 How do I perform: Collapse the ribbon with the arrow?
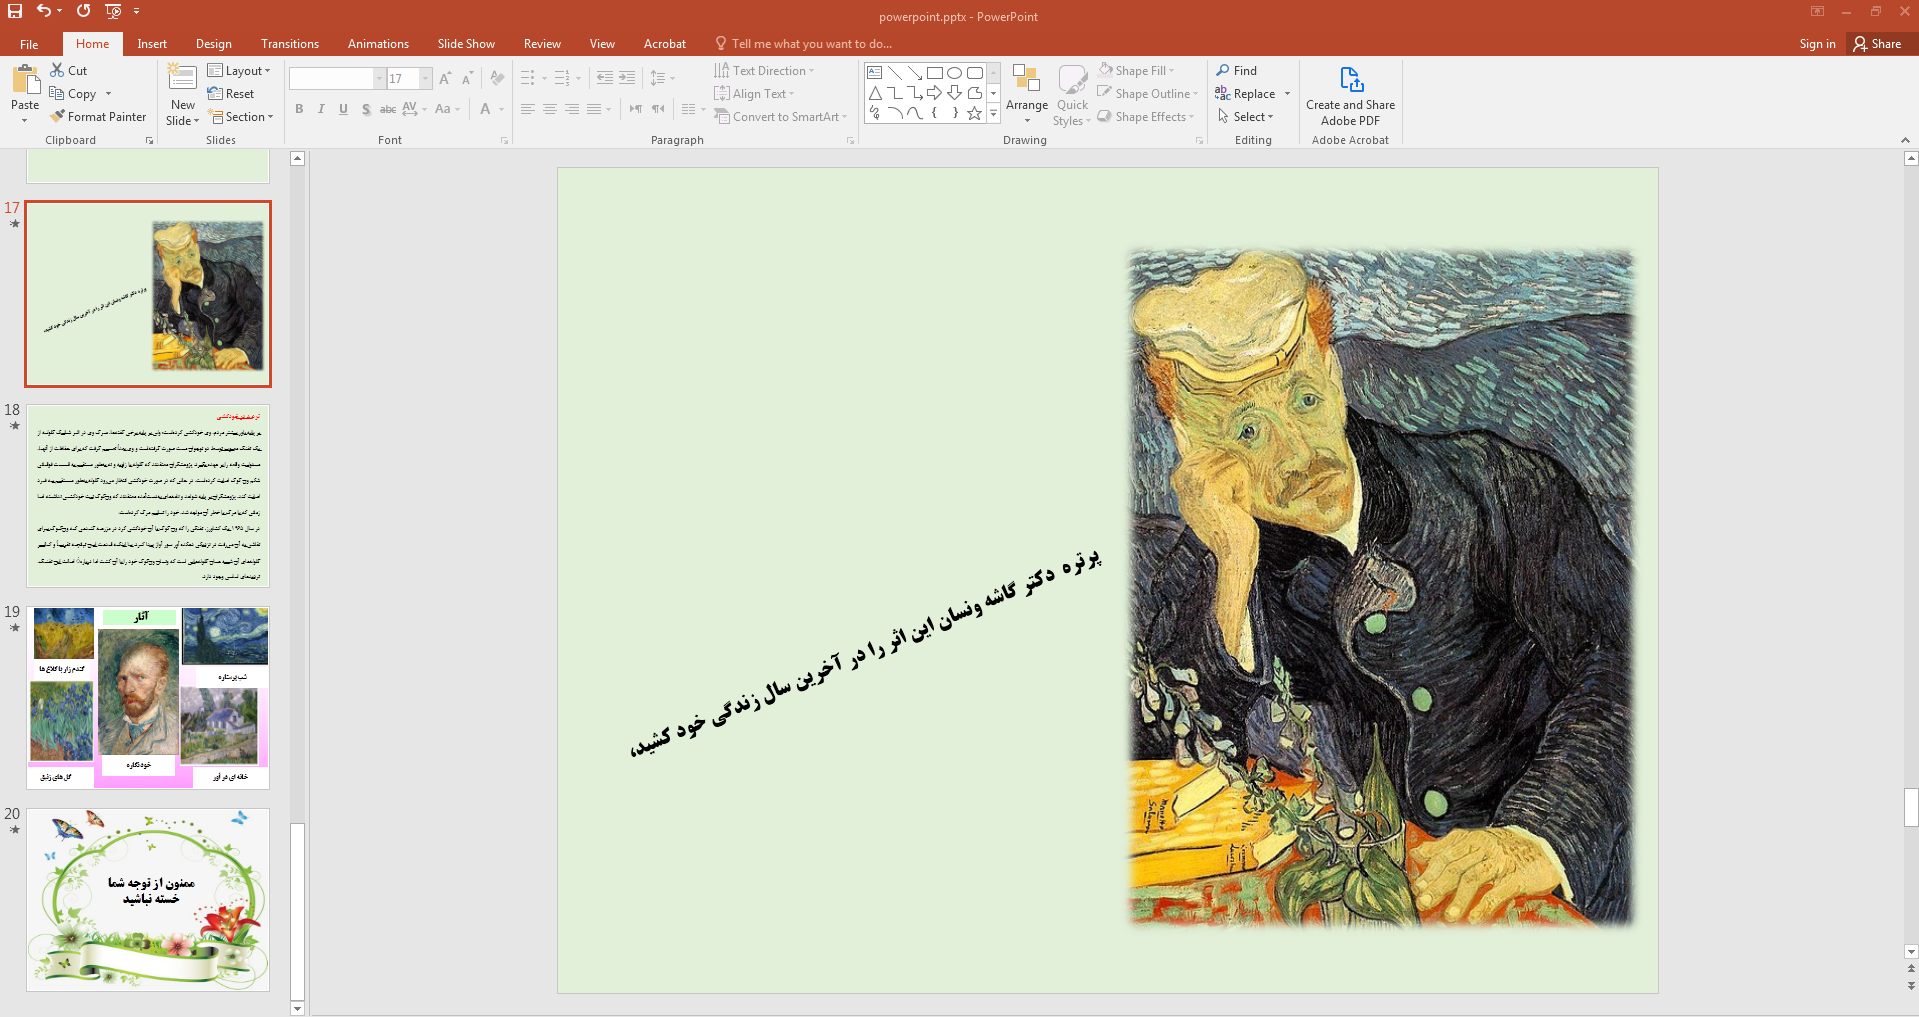1905,140
